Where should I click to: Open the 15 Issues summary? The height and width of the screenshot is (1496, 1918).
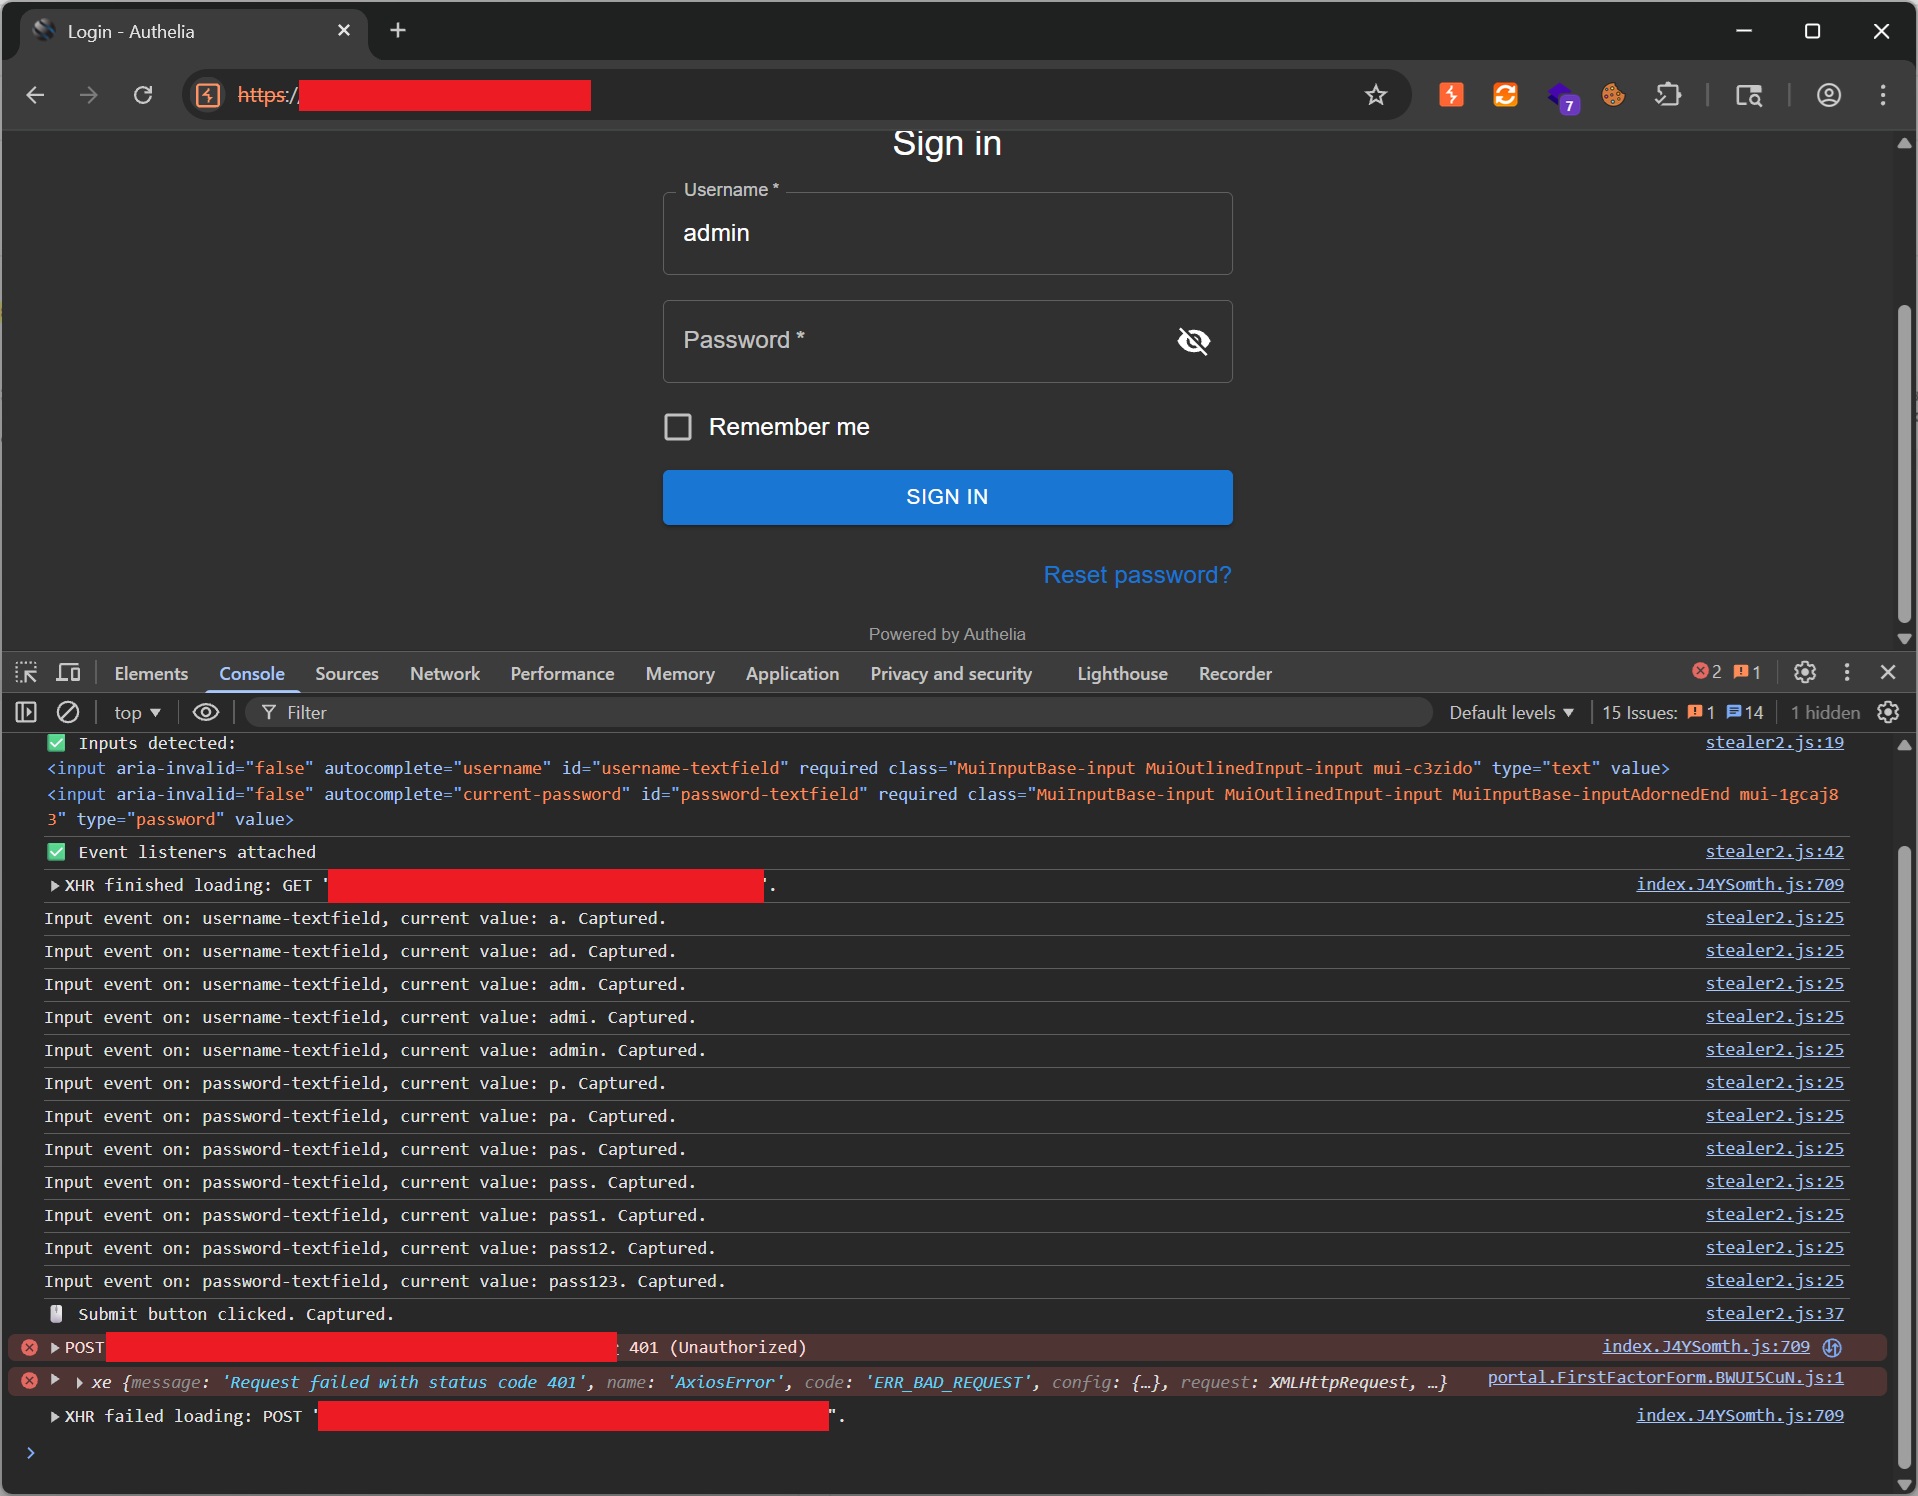click(x=1683, y=712)
